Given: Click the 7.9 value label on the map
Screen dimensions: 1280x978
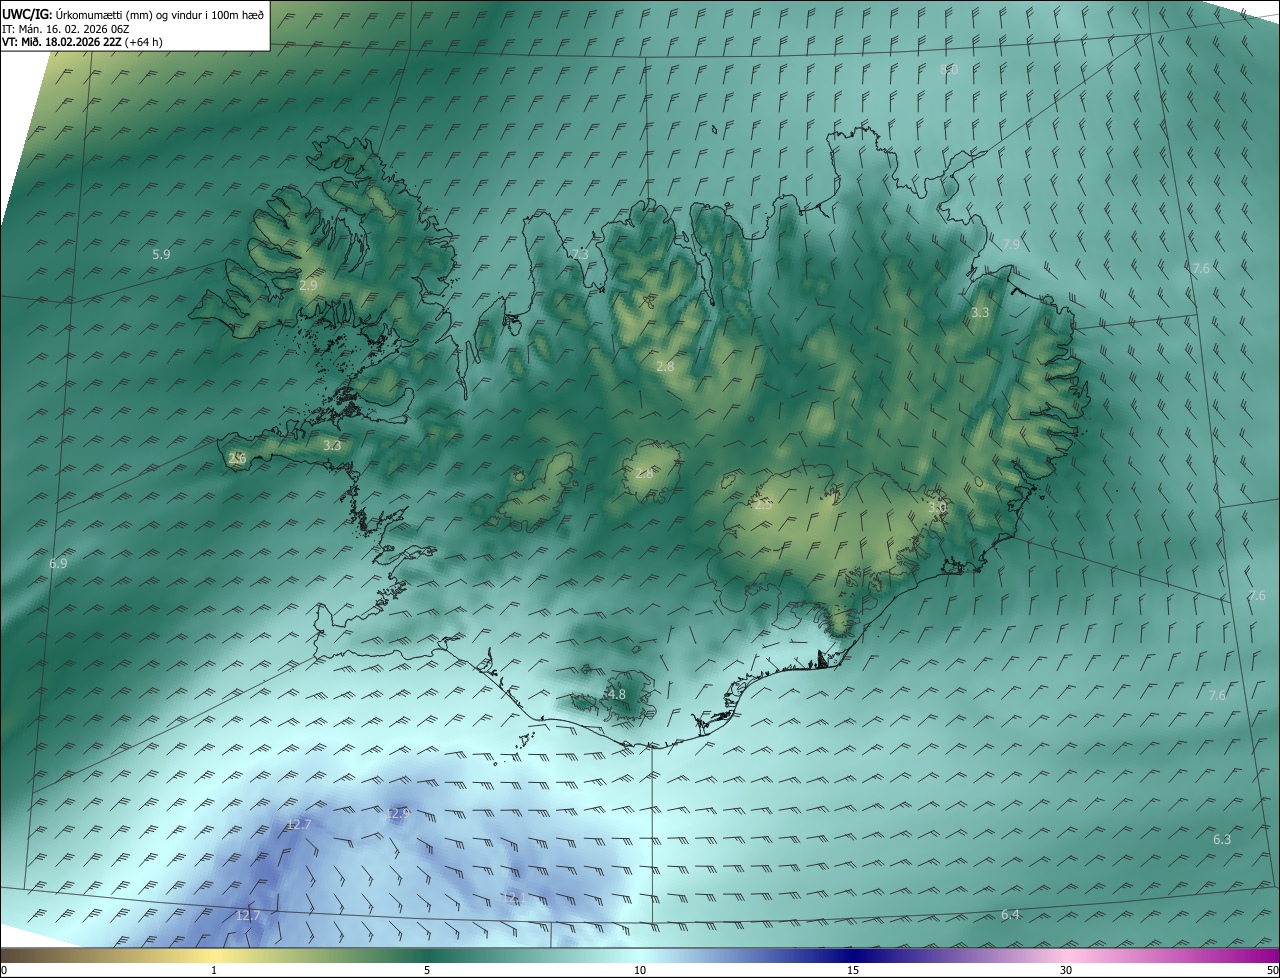Looking at the screenshot, I should click(x=1011, y=245).
